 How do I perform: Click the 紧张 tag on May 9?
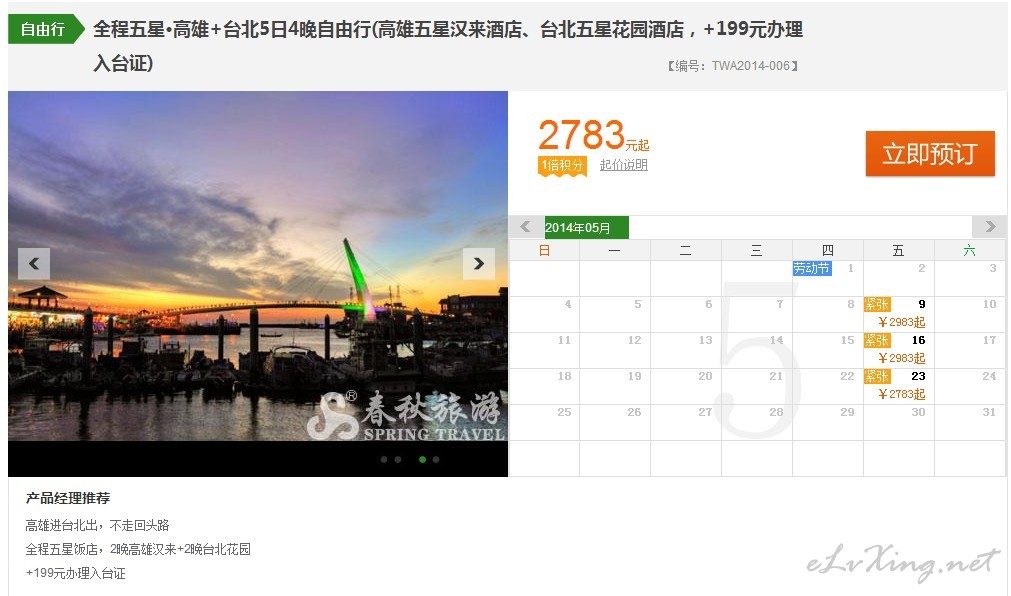[x=877, y=304]
